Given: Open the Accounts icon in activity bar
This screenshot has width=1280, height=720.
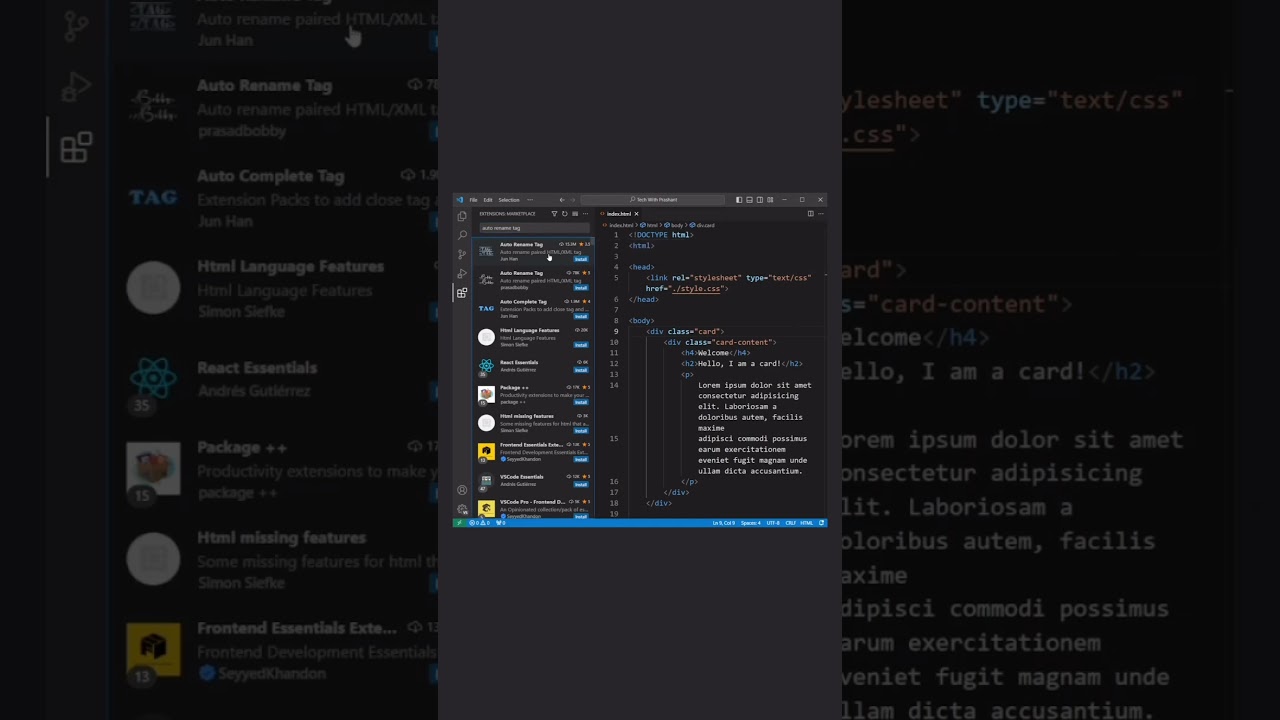Looking at the screenshot, I should [462, 490].
